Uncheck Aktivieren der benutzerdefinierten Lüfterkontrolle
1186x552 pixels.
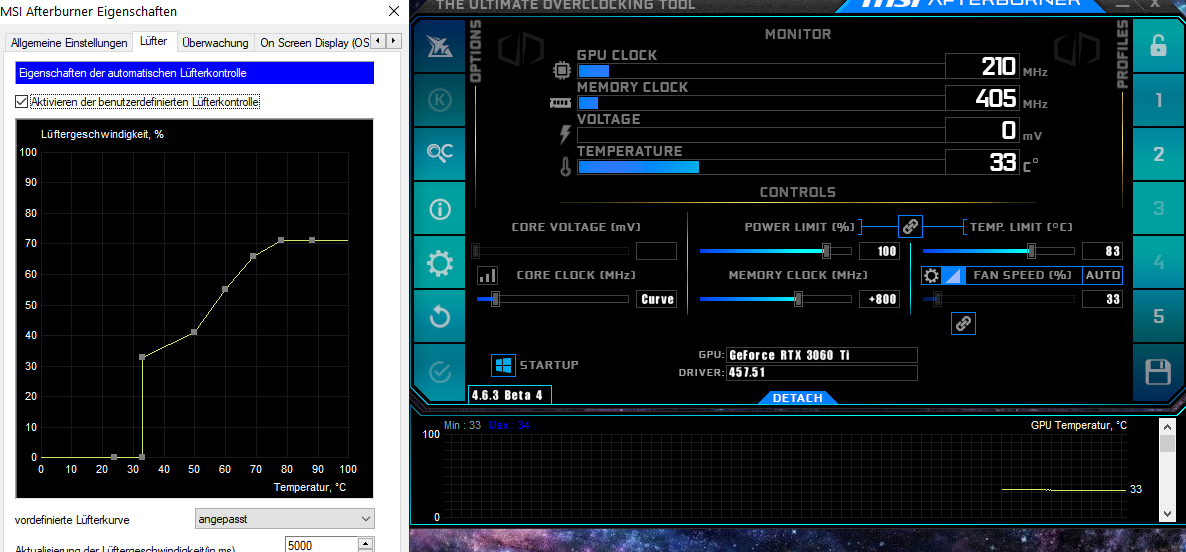pyautogui.click(x=21, y=101)
